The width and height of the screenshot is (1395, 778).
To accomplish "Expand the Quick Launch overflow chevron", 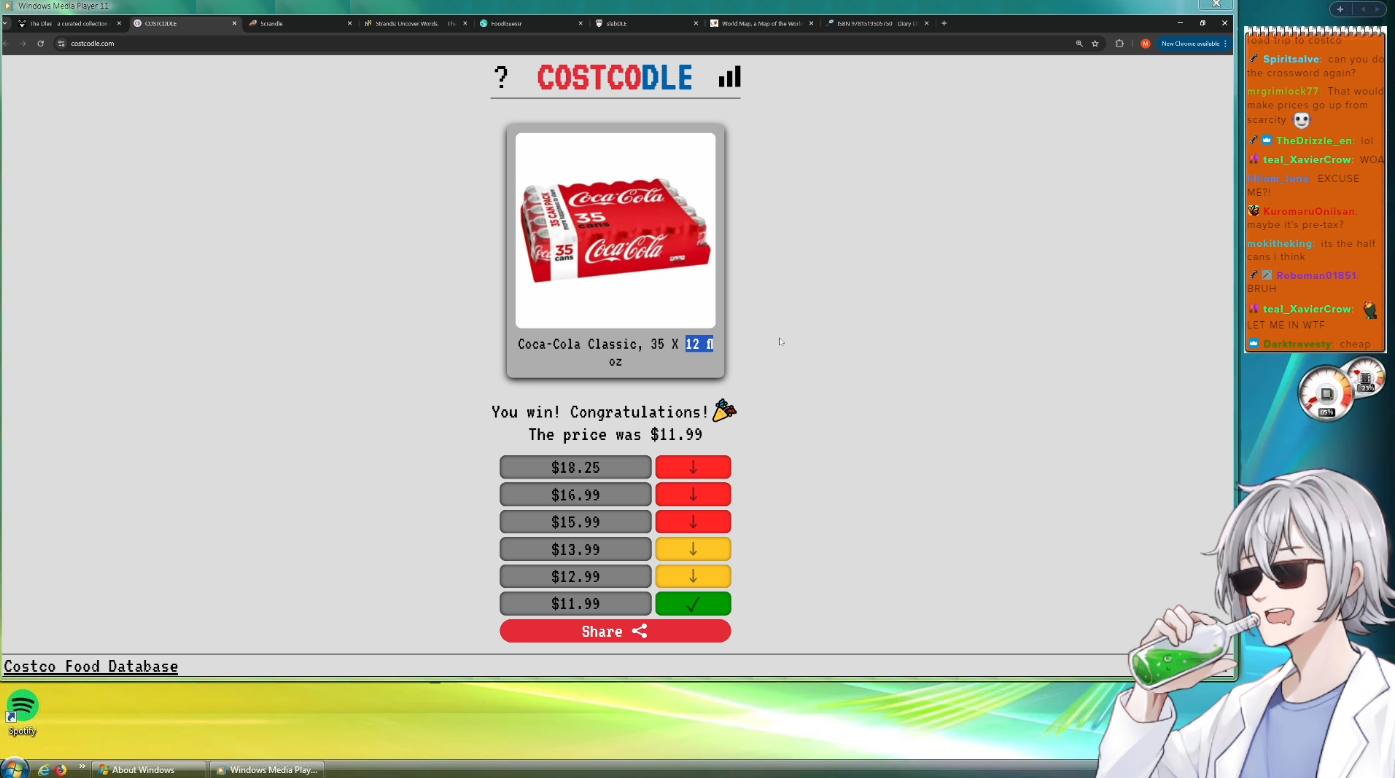I will (82, 767).
